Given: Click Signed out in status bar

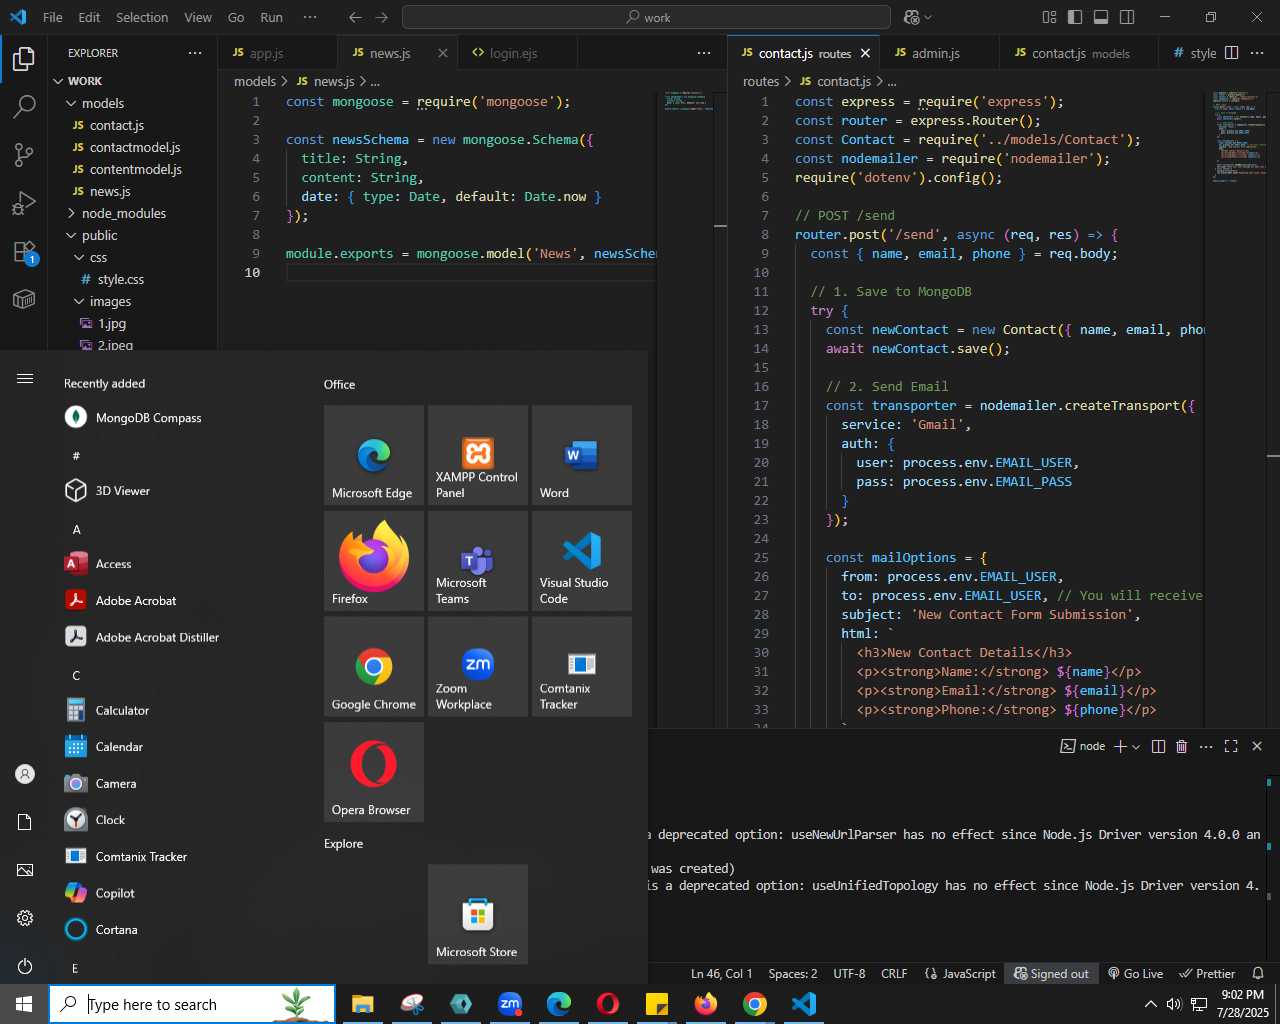Looking at the screenshot, I should [x=1051, y=973].
